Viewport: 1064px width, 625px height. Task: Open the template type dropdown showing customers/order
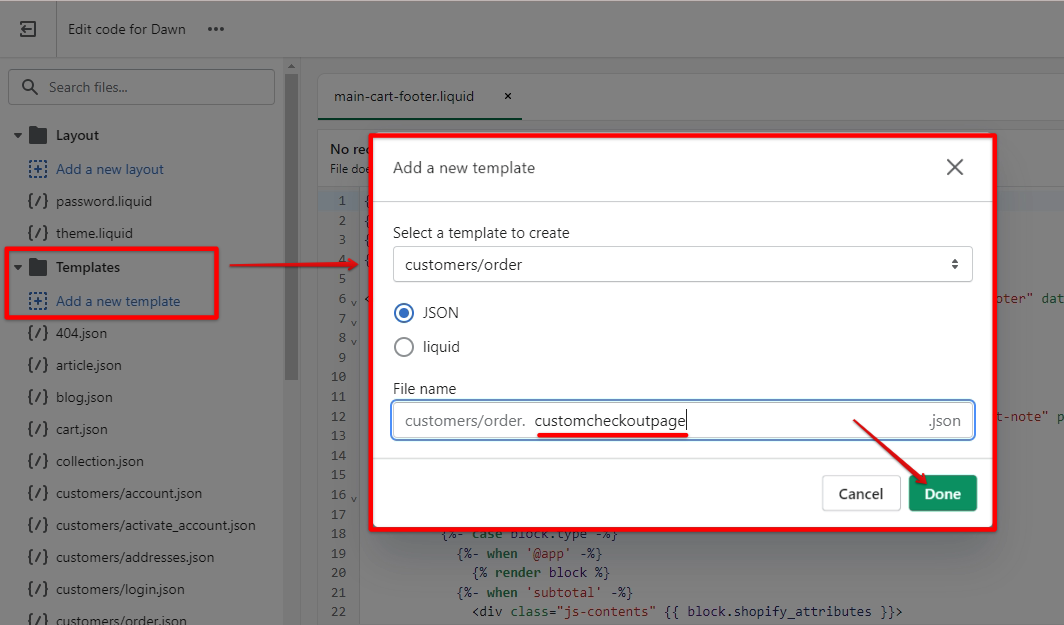click(x=682, y=265)
